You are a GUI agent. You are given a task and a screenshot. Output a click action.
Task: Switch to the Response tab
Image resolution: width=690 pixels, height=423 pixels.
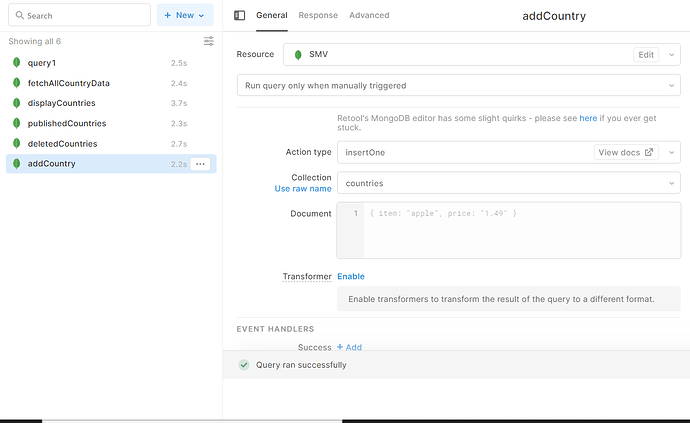318,15
